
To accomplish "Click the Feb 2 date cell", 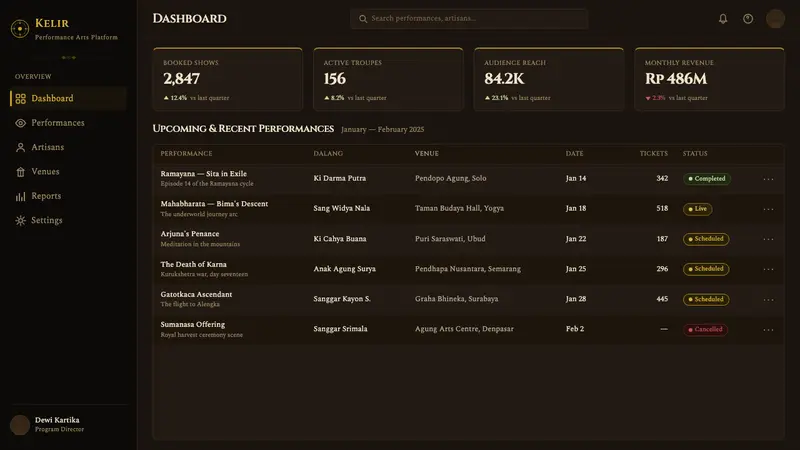I will pos(575,329).
